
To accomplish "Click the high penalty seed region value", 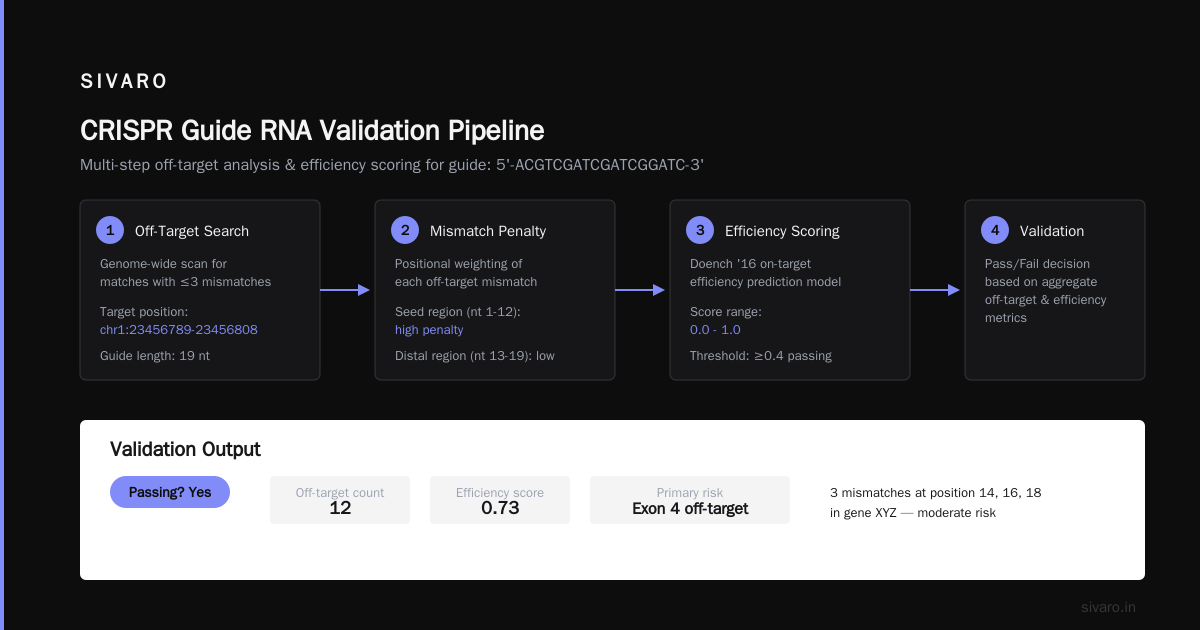I will [x=429, y=329].
